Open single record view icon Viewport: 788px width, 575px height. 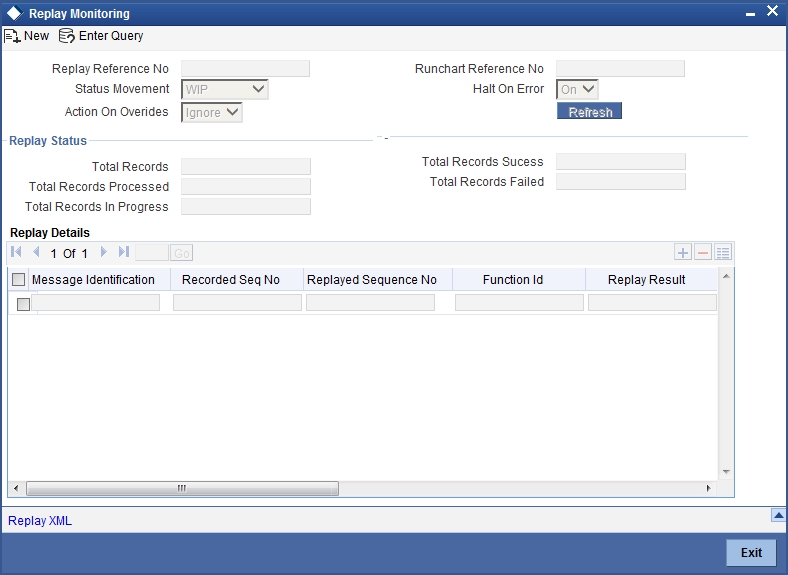(x=723, y=252)
